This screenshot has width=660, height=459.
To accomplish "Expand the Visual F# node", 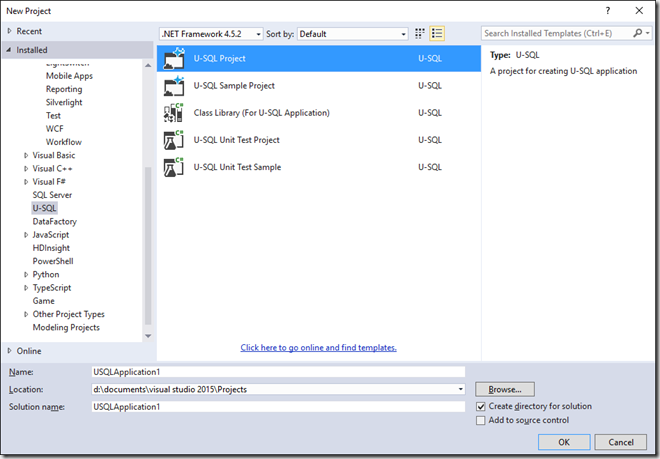I will point(26,182).
